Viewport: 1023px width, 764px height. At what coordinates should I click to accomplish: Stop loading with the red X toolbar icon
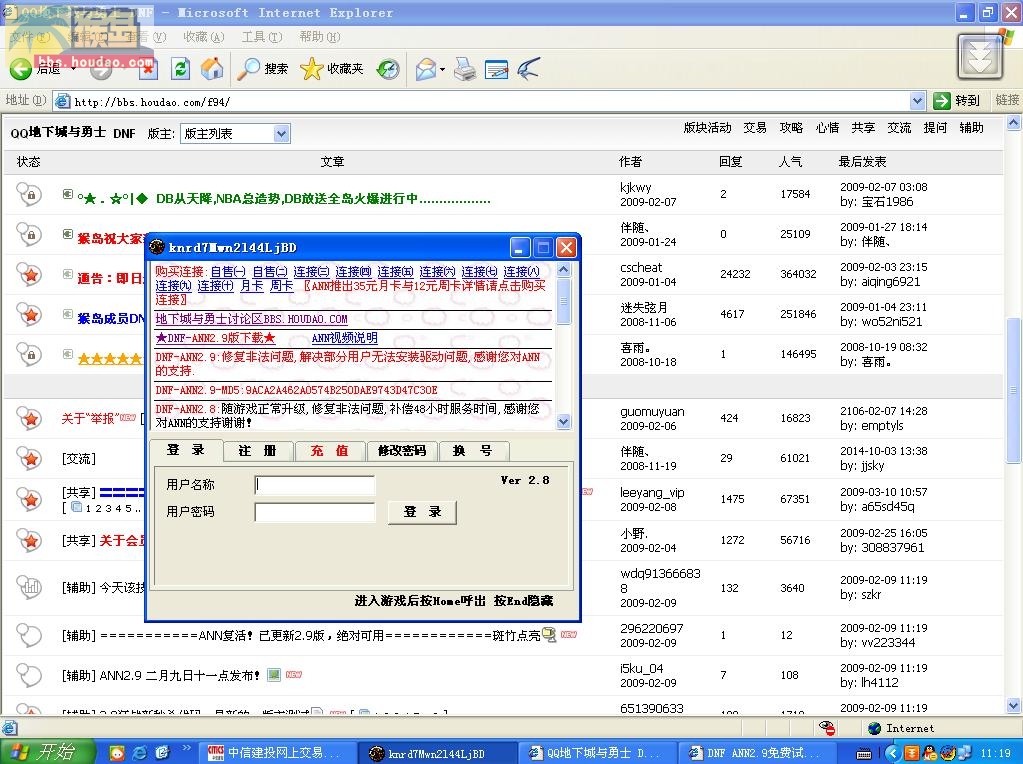pyautogui.click(x=148, y=69)
